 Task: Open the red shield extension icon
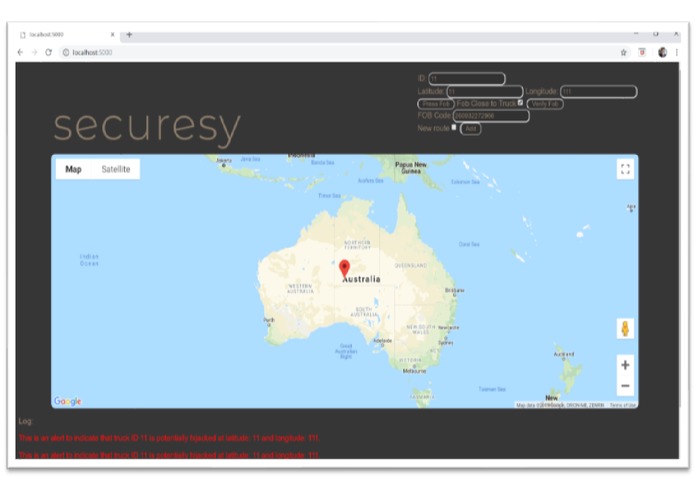(x=642, y=52)
